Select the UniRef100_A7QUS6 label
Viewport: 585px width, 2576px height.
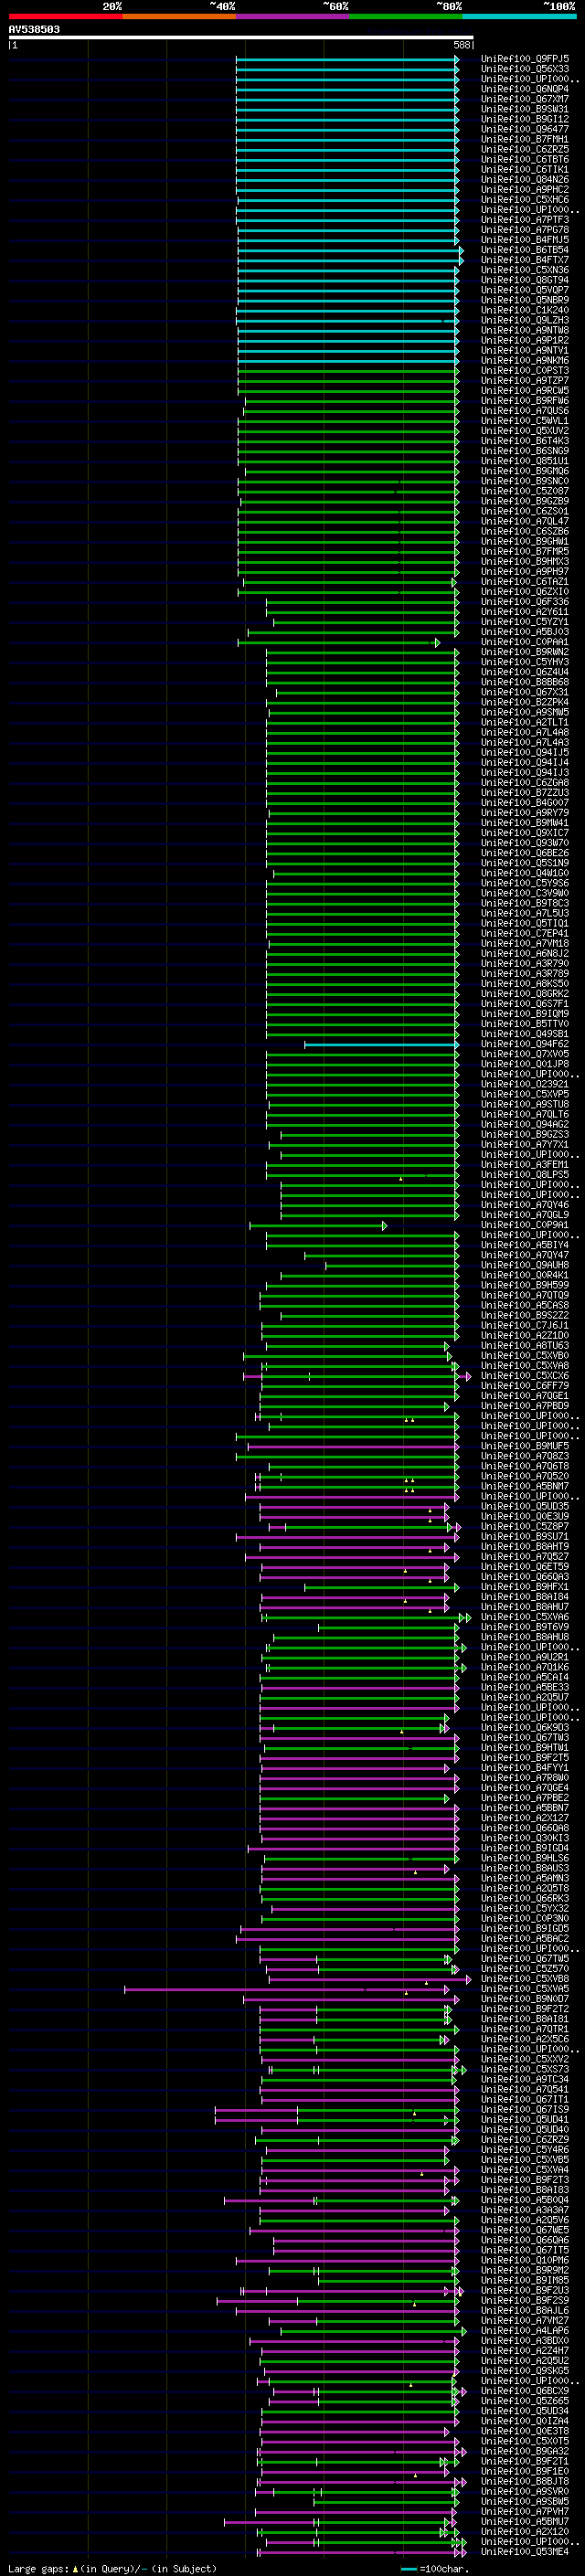click(525, 411)
